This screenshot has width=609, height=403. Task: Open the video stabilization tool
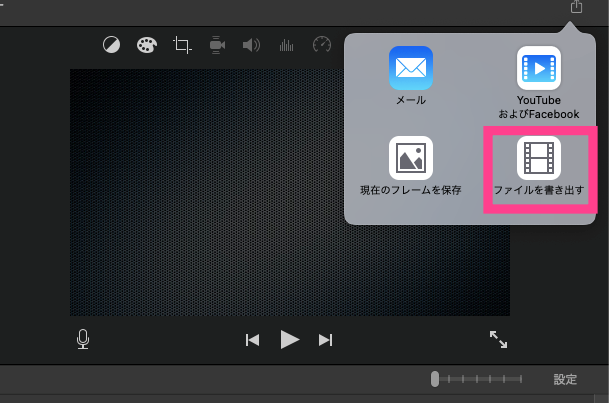click(x=217, y=45)
